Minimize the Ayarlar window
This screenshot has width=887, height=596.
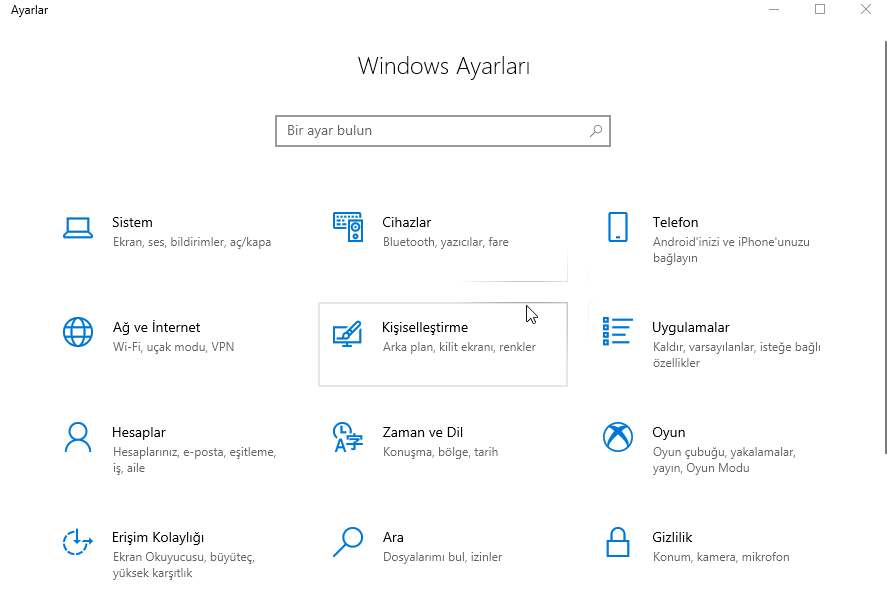[774, 10]
